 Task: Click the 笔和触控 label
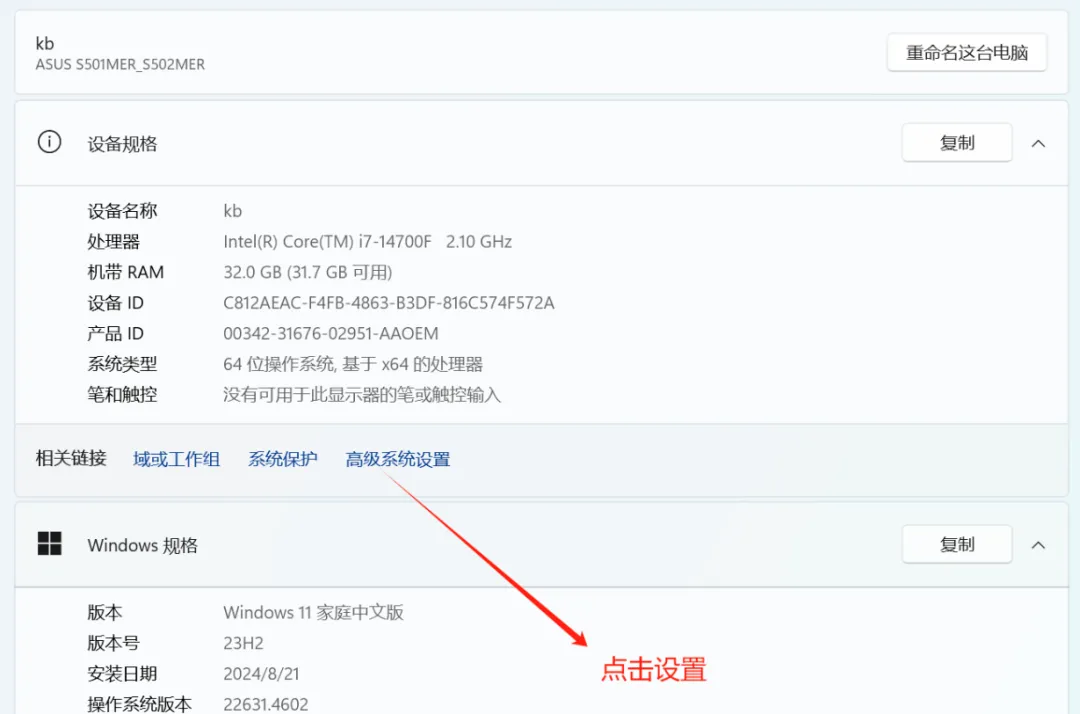click(x=122, y=395)
